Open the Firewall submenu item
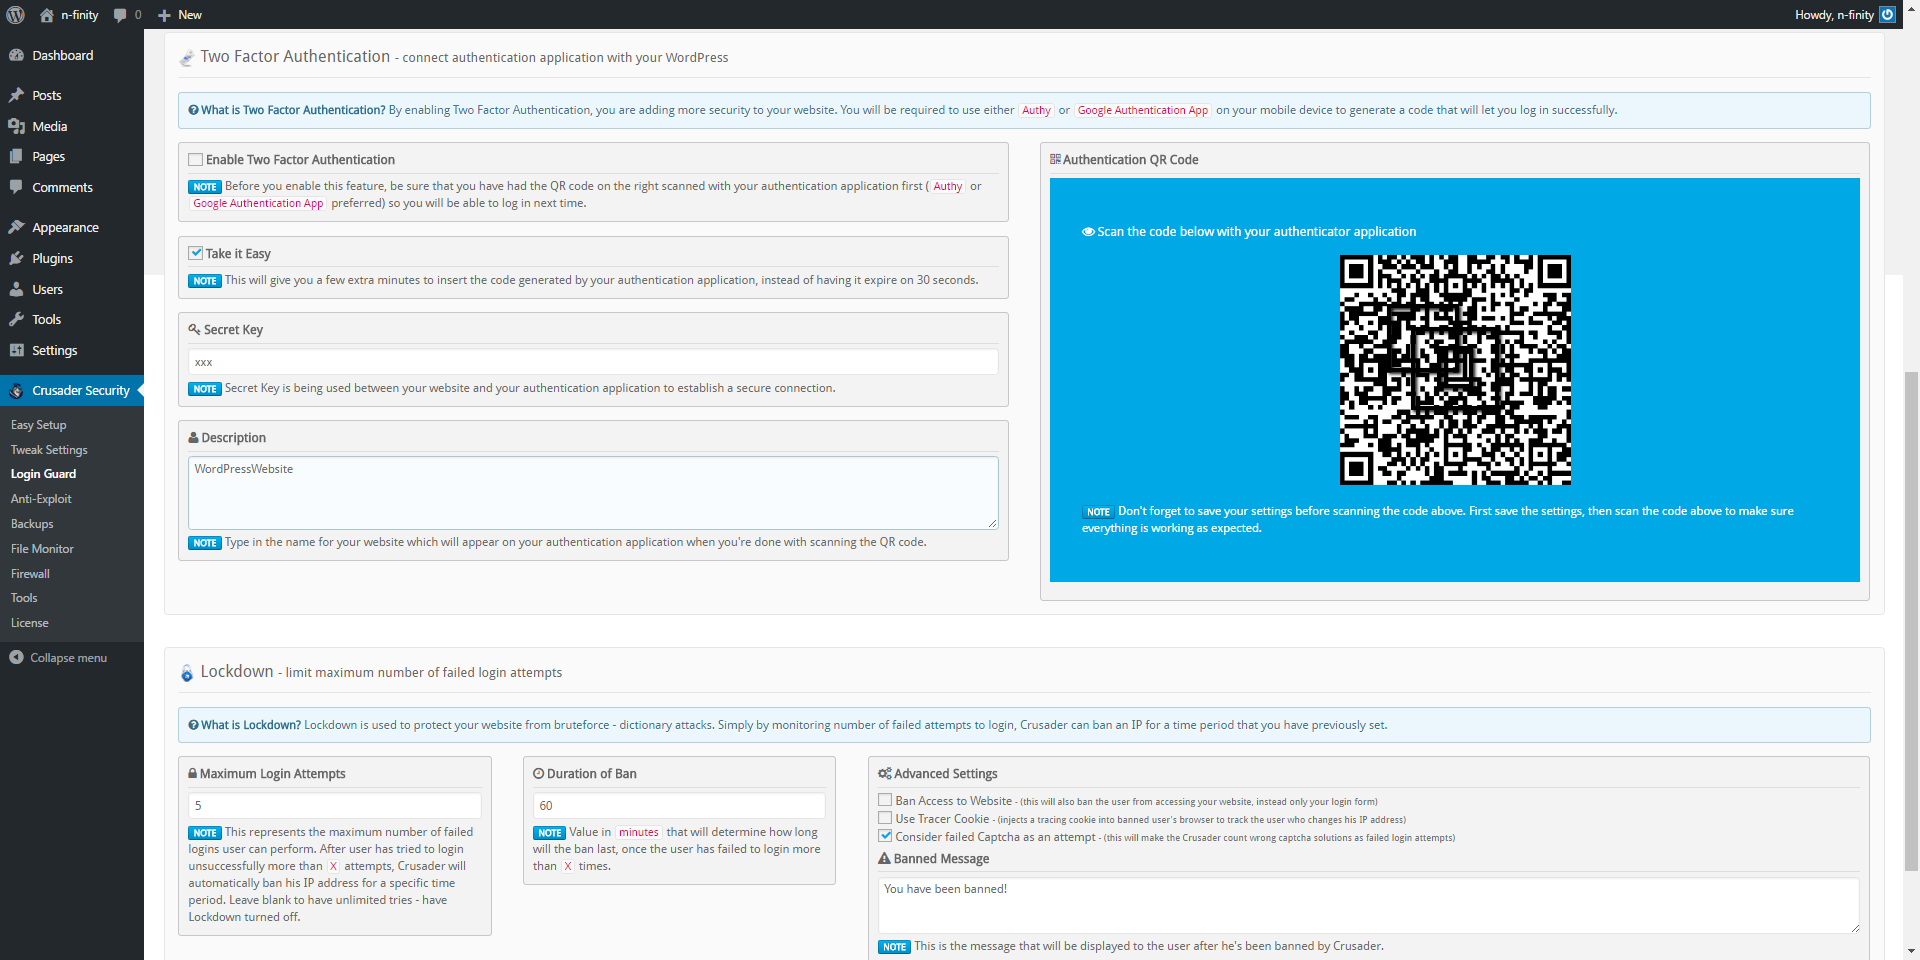This screenshot has height=960, width=1920. click(x=30, y=574)
